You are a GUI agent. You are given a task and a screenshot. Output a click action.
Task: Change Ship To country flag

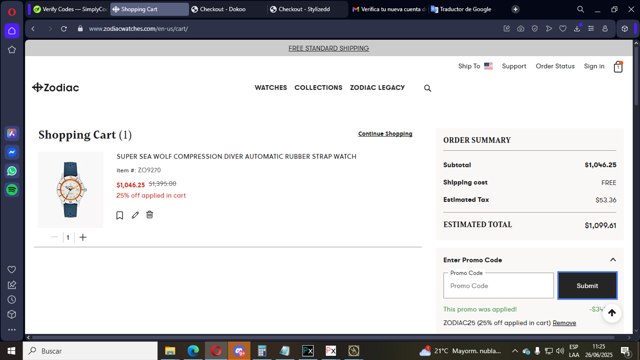(x=489, y=66)
